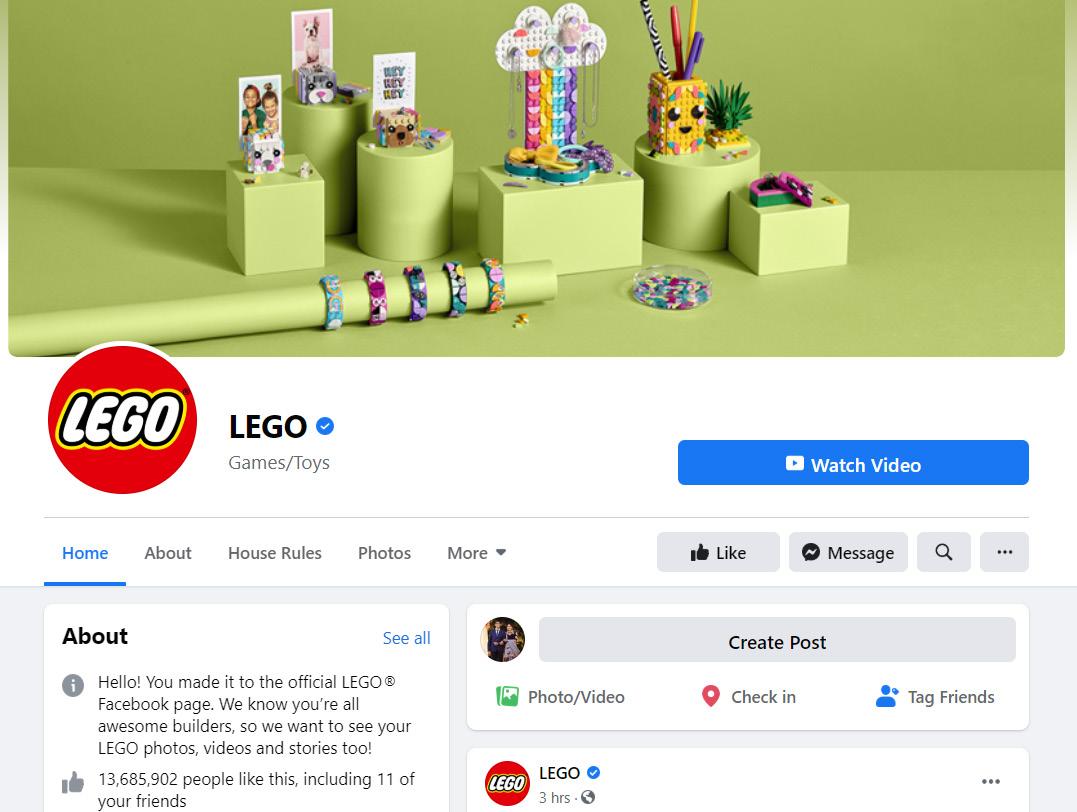This screenshot has height=812, width=1077.
Task: Click the blue verified badge beside LEGO title
Action: (325, 427)
